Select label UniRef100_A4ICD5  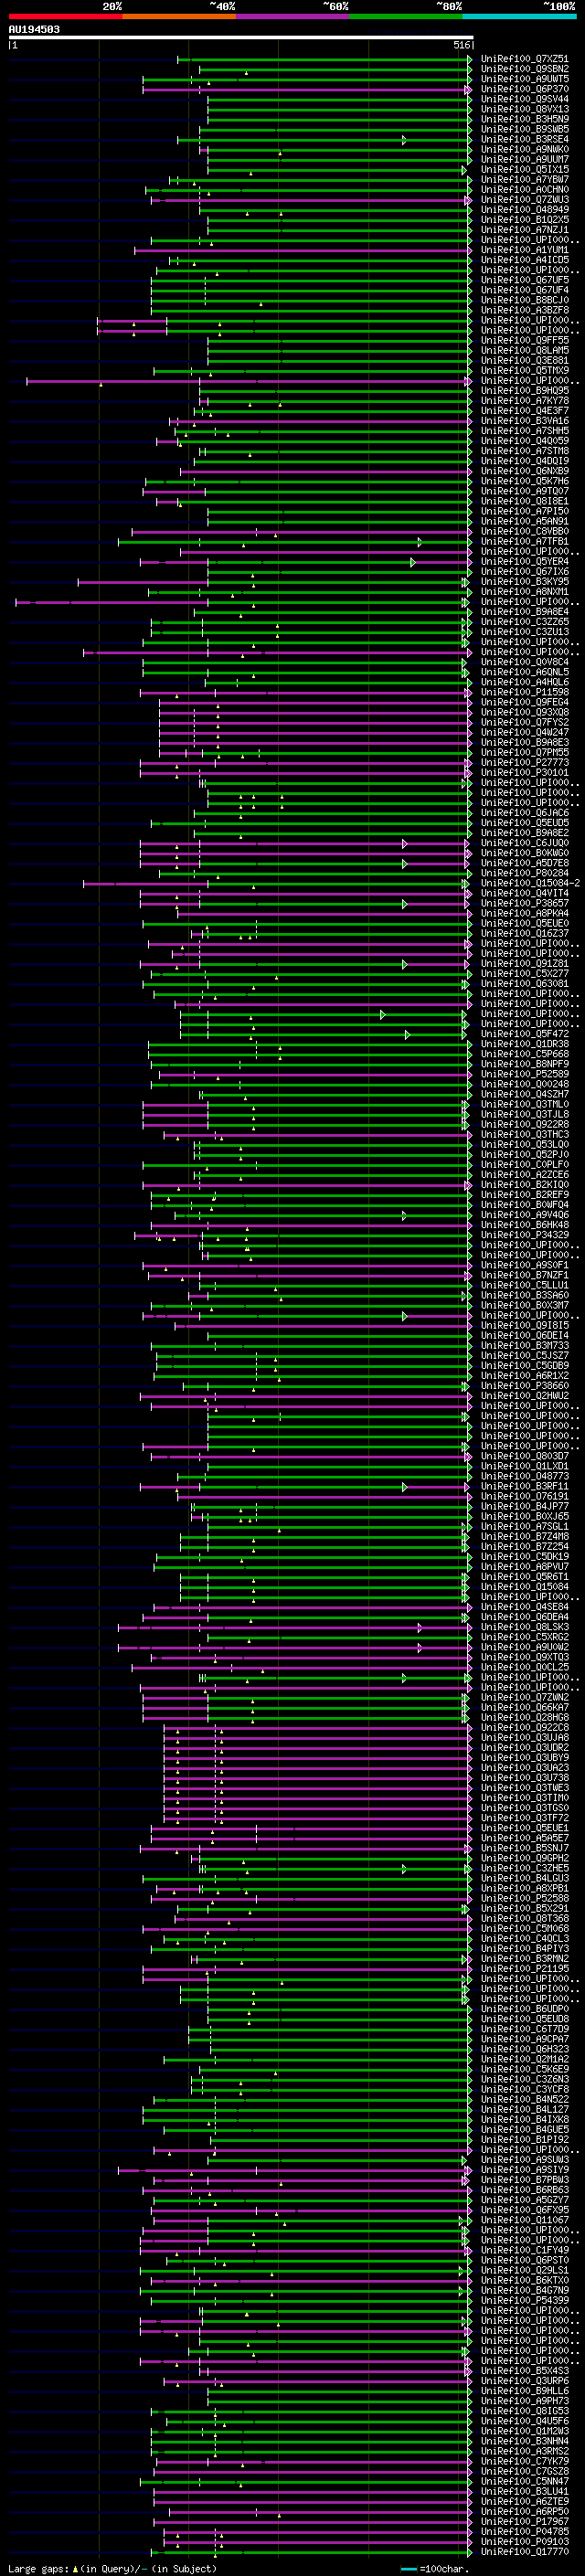[x=525, y=260]
